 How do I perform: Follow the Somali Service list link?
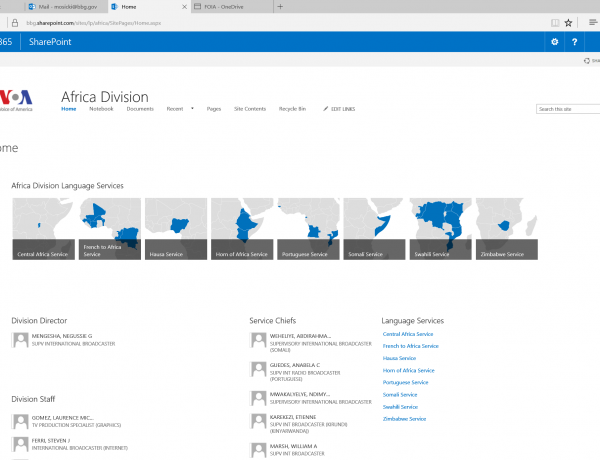pos(400,395)
